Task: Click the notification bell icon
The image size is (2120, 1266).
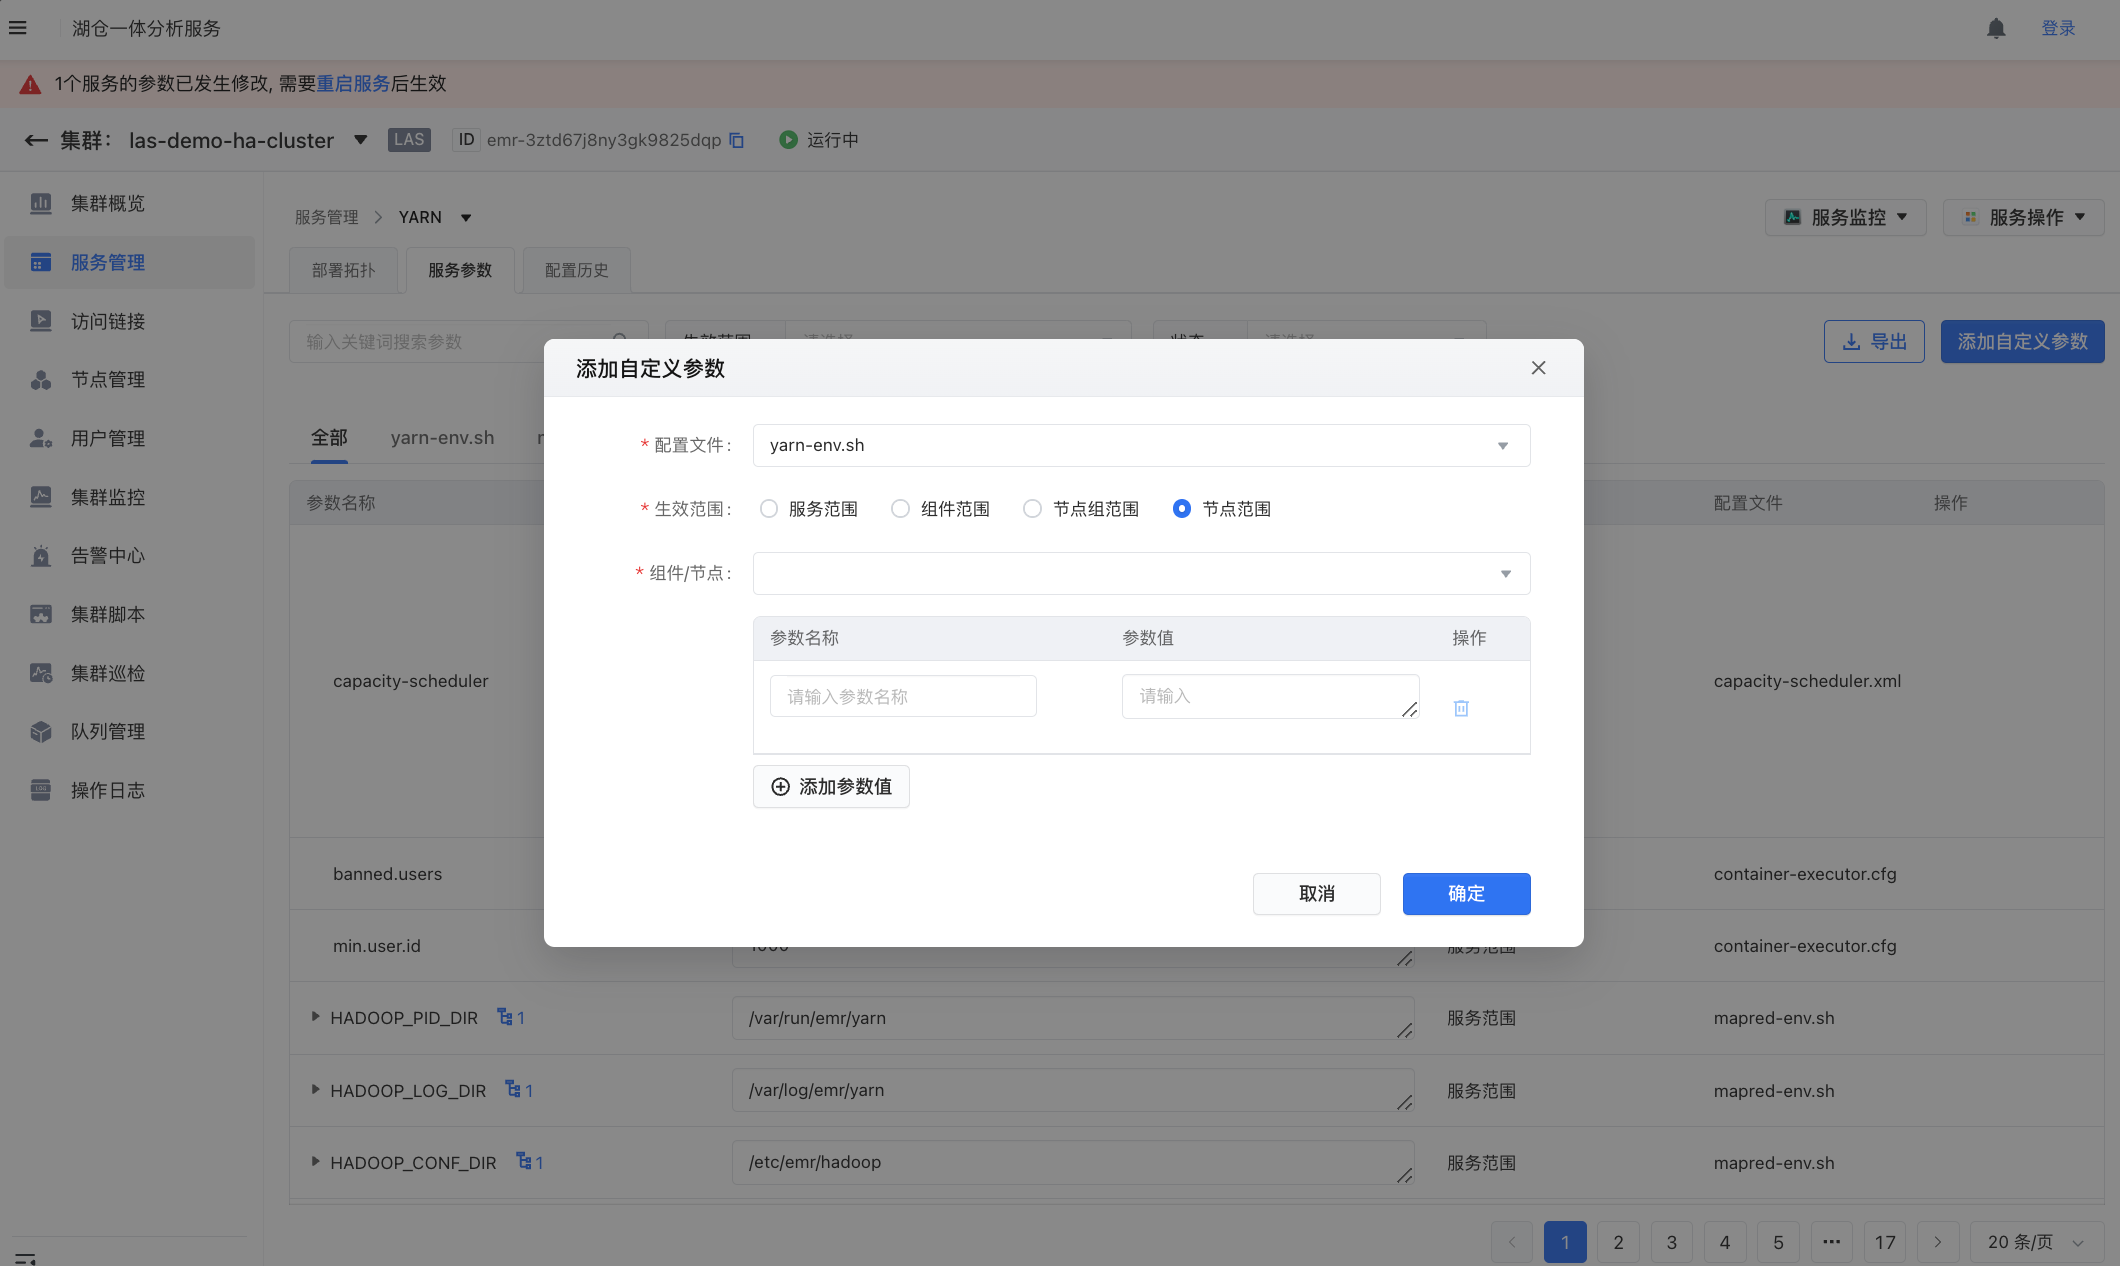Action: pyautogui.click(x=1996, y=28)
